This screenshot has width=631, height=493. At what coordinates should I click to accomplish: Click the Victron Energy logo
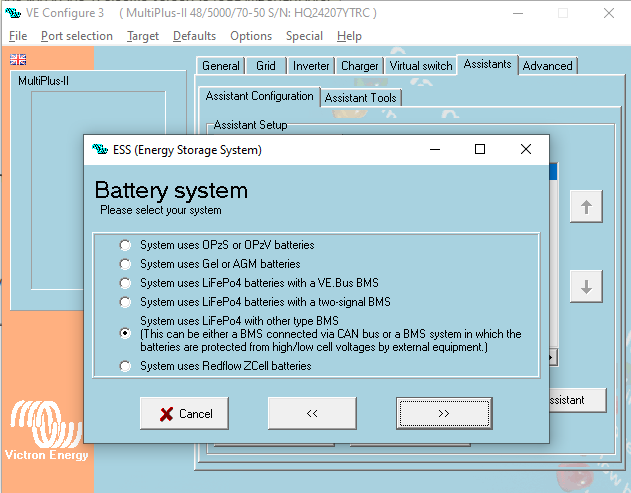click(46, 431)
